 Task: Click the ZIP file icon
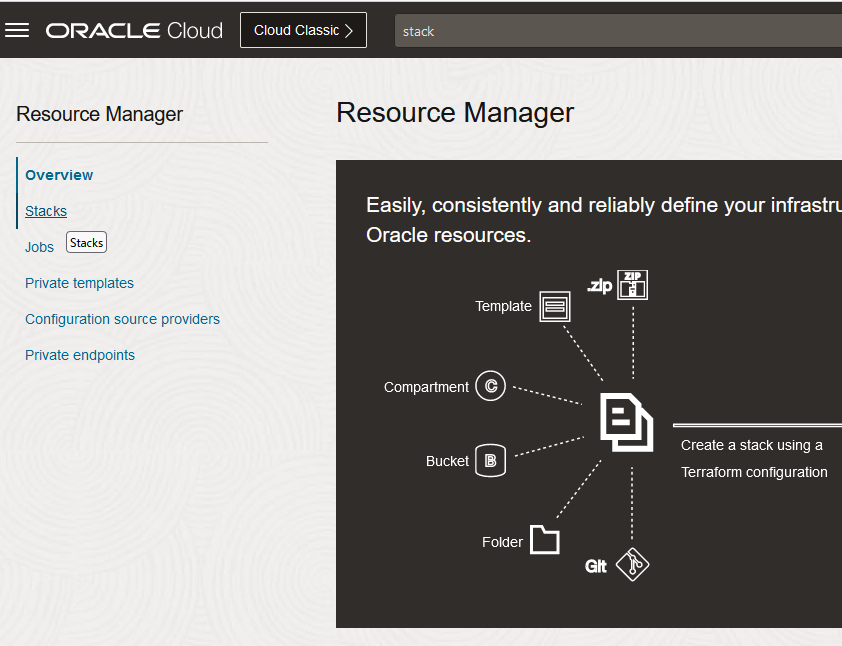click(x=632, y=285)
